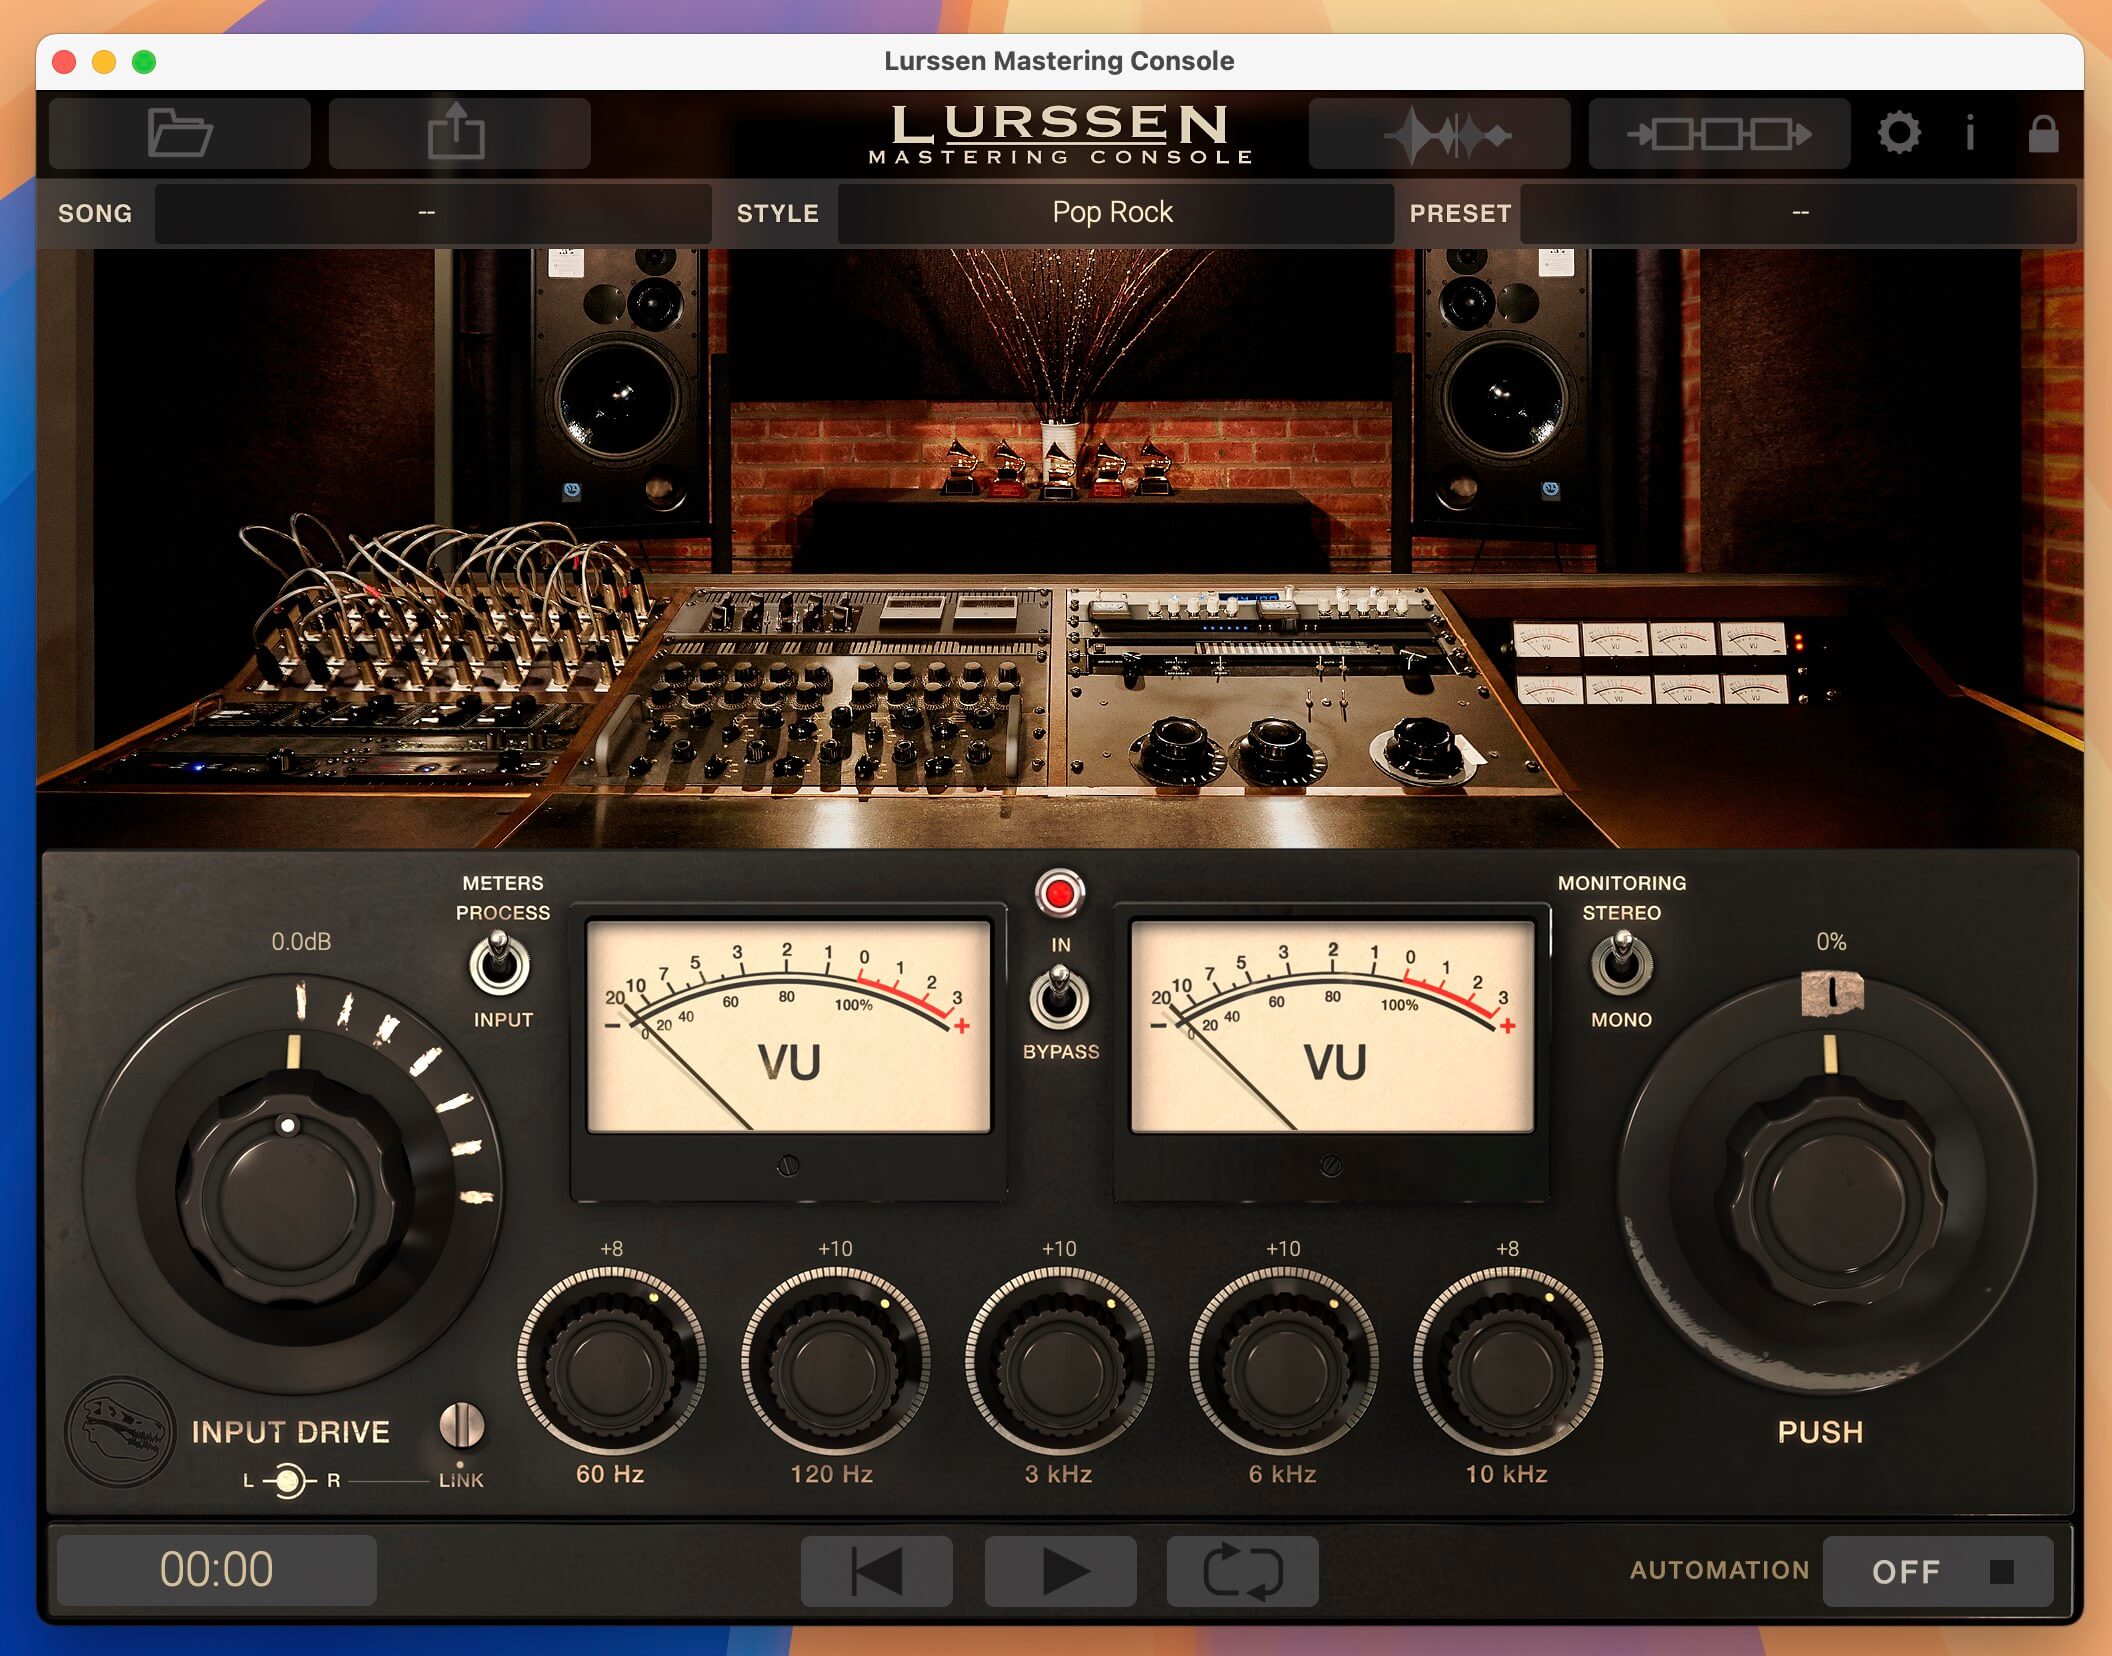Click the +10 value above 6 kHz

[x=1283, y=1248]
